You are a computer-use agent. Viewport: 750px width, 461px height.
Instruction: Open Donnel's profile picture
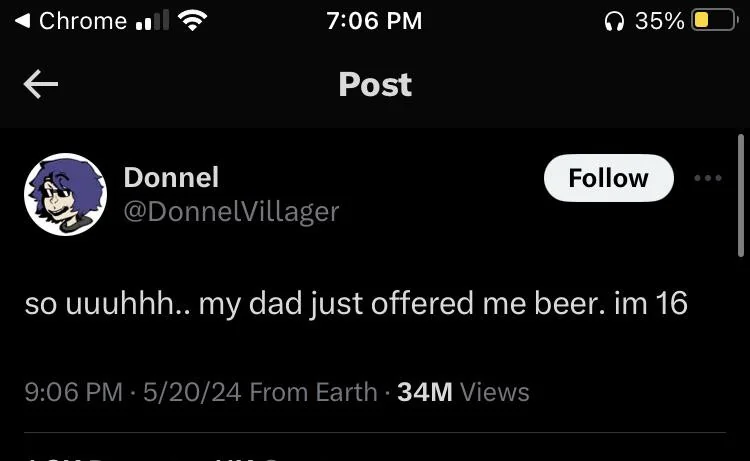pyautogui.click(x=66, y=194)
